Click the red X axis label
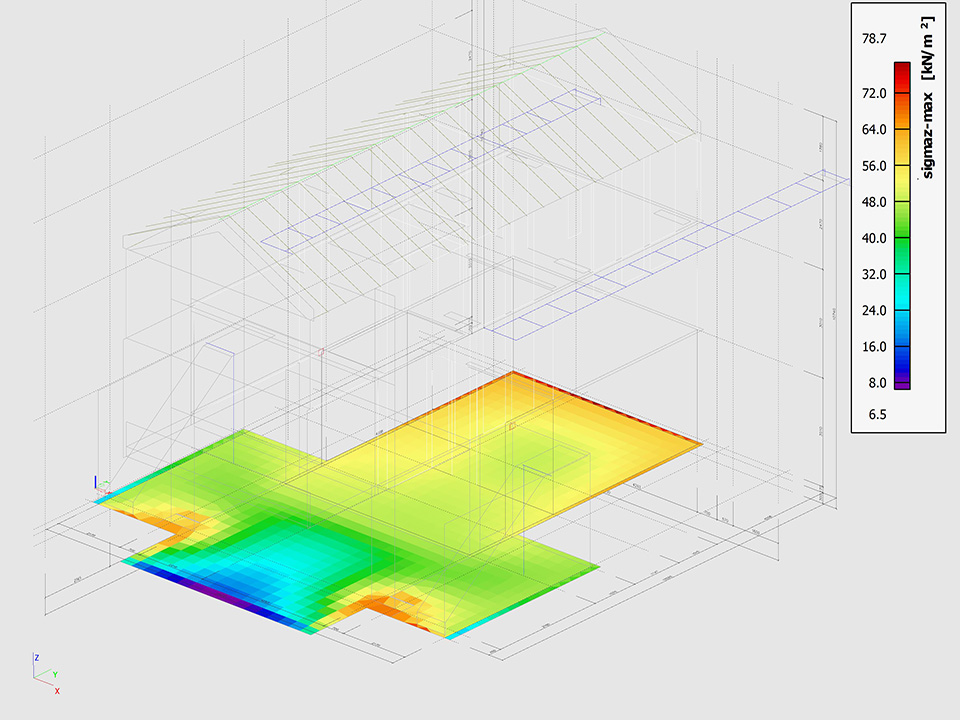The height and width of the screenshot is (720, 960). (x=57, y=691)
